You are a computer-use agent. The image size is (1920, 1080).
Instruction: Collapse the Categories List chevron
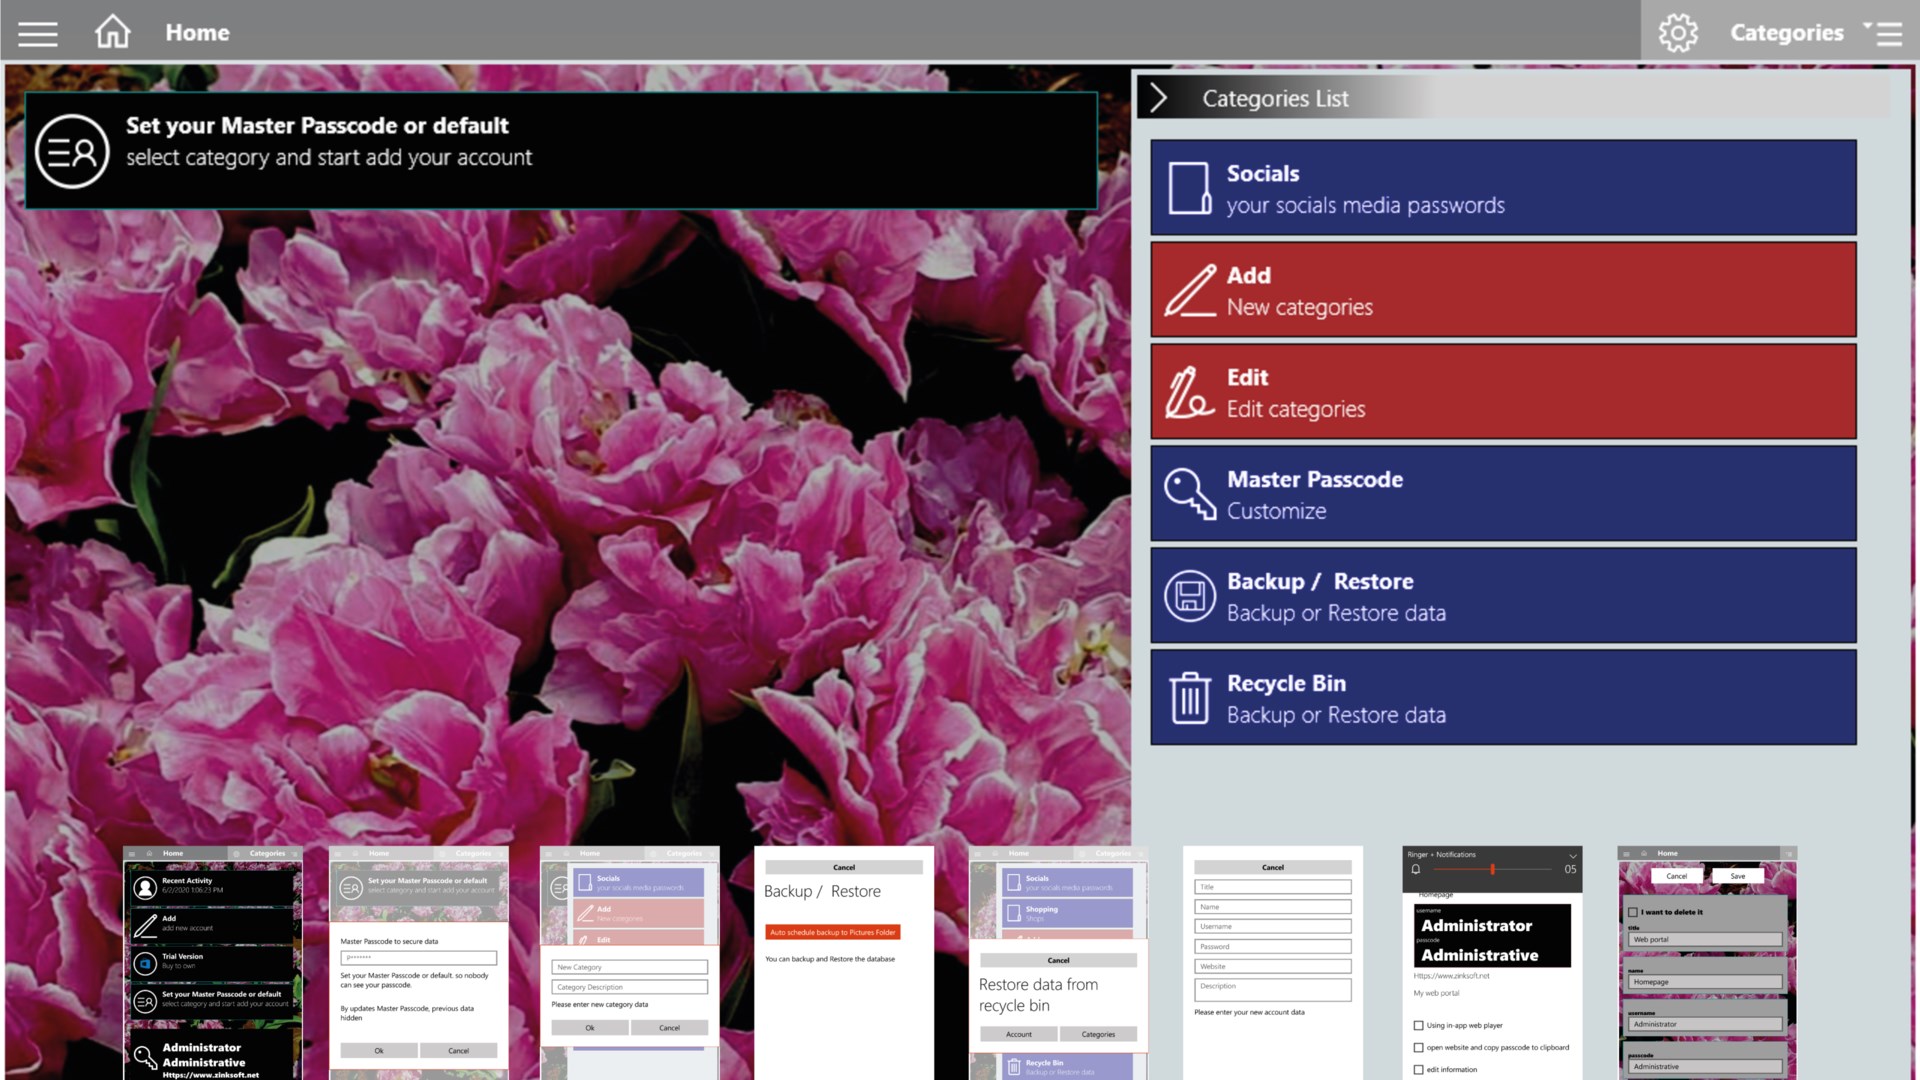(x=1158, y=98)
